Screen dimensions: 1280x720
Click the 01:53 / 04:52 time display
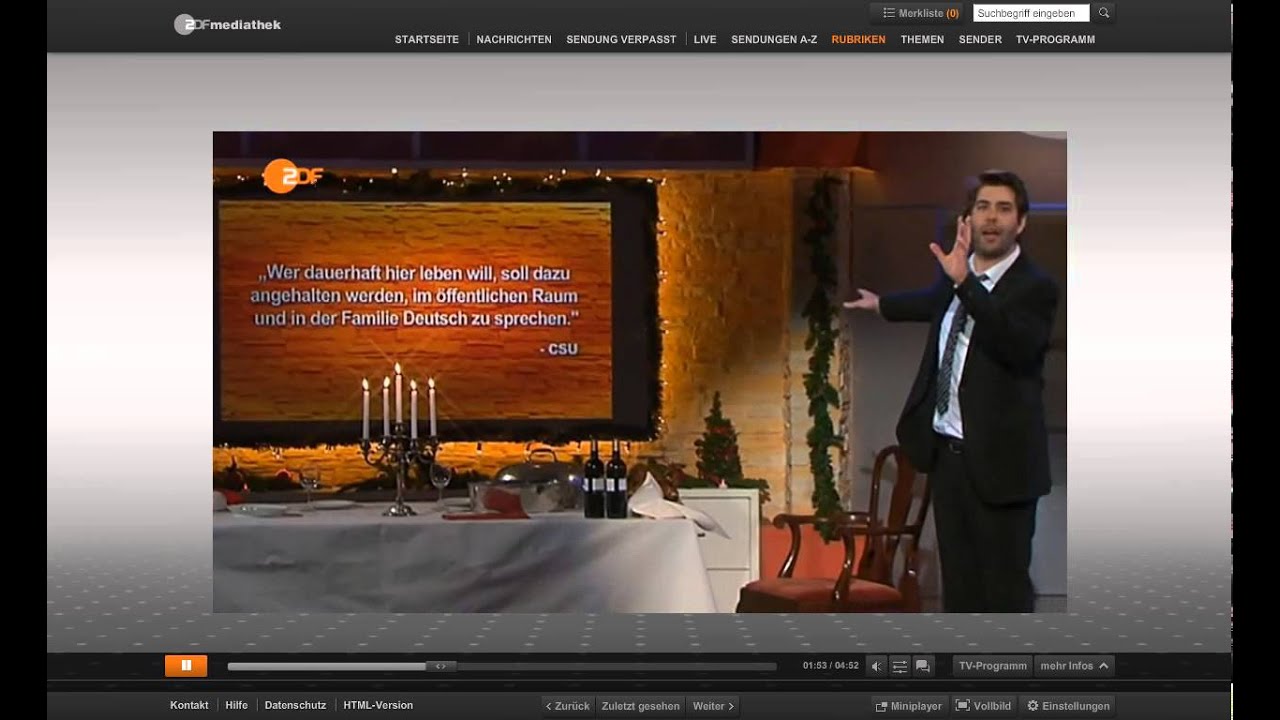click(830, 666)
